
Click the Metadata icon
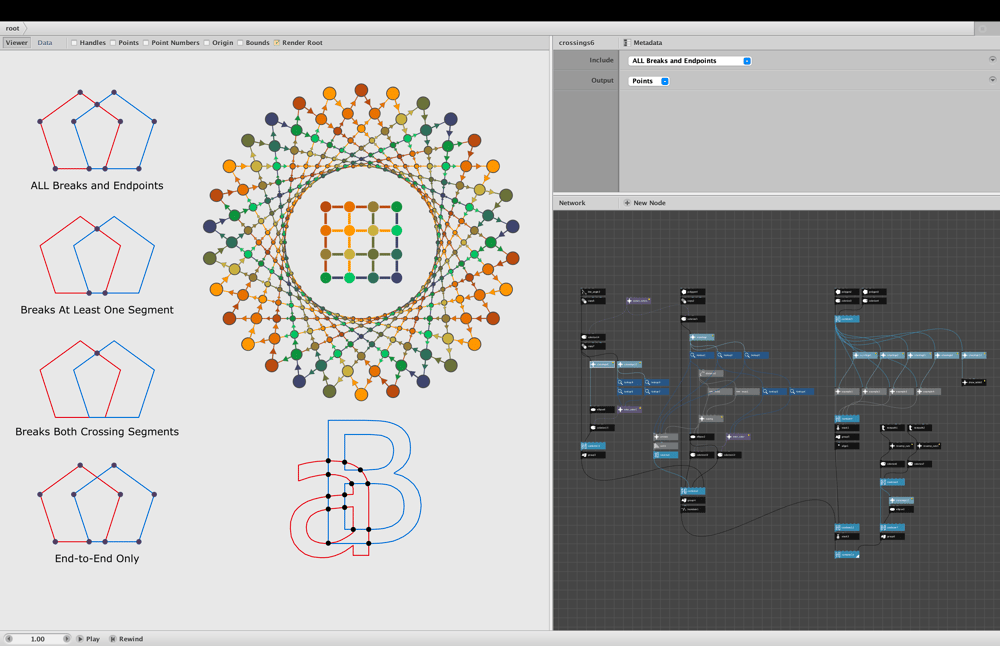(626, 43)
